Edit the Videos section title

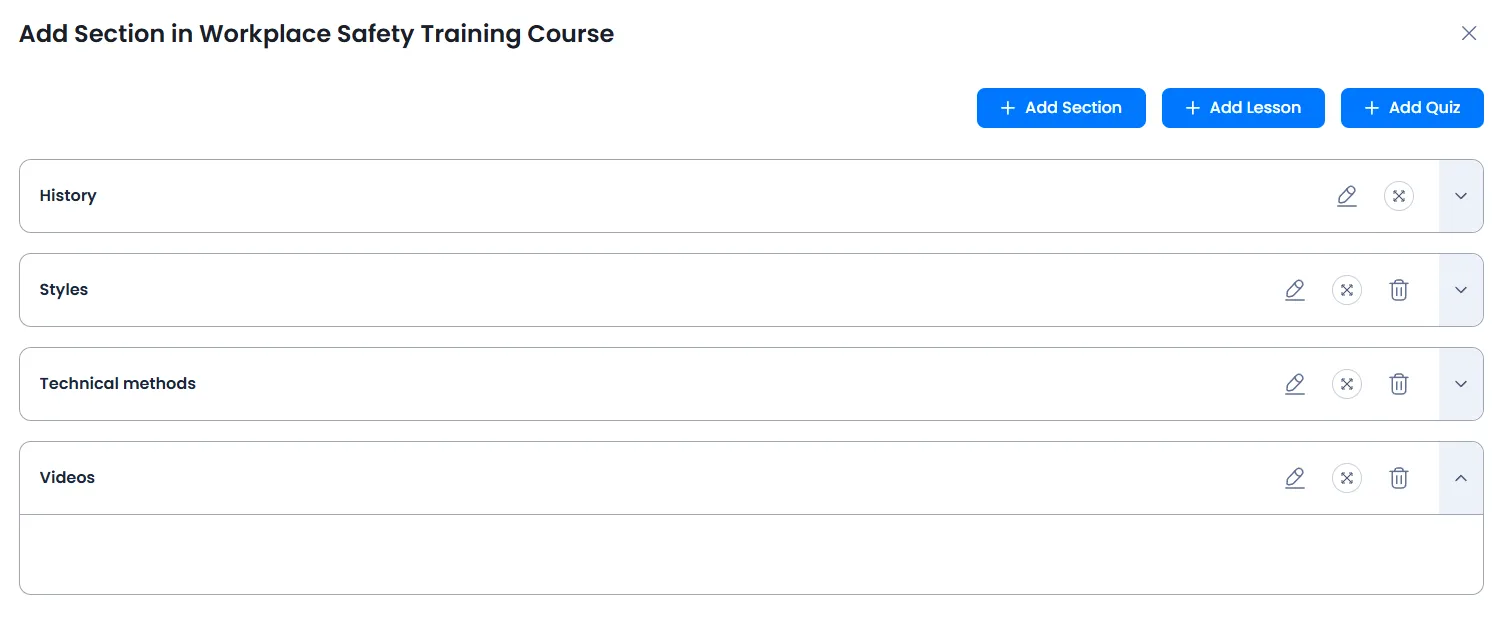(1294, 478)
